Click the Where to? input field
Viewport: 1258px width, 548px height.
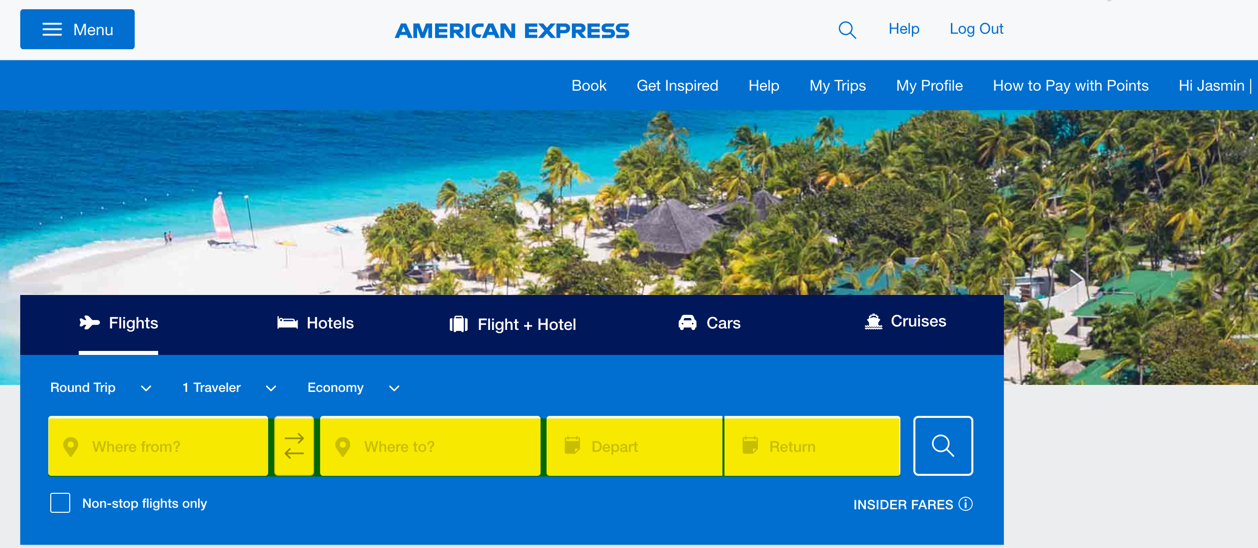pyautogui.click(x=430, y=446)
